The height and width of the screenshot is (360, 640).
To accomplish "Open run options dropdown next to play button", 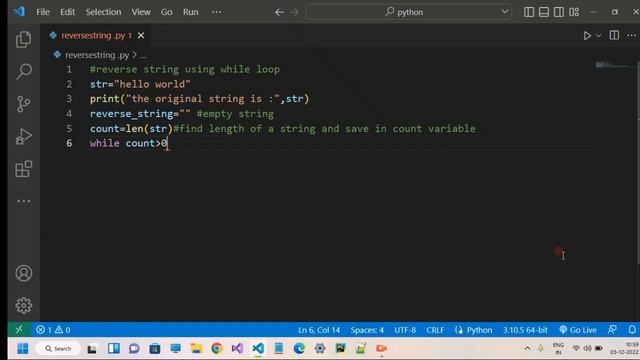I will tap(598, 36).
